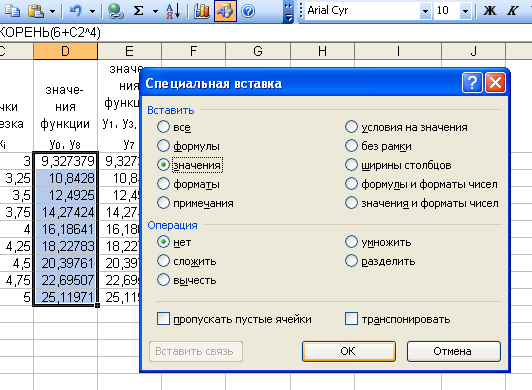Enable 'пропускать пустые ячейки' checkbox

point(163,319)
